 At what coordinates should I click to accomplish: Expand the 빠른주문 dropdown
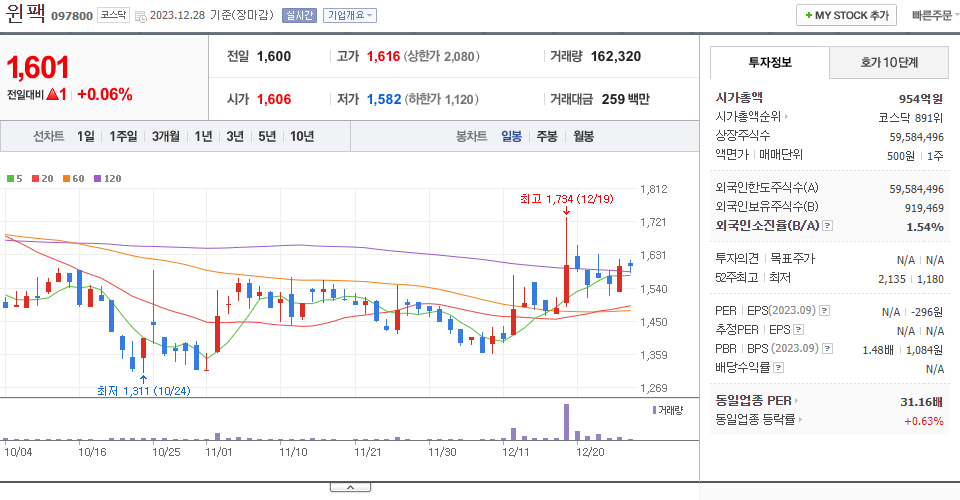click(x=935, y=15)
